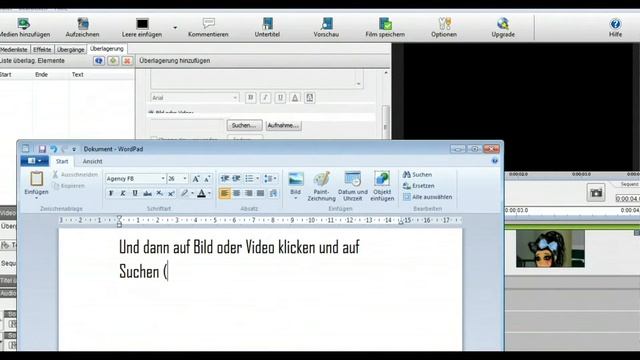The height and width of the screenshot is (360, 640).
Task: Toggle italic in the overlay text options
Action: (265, 98)
